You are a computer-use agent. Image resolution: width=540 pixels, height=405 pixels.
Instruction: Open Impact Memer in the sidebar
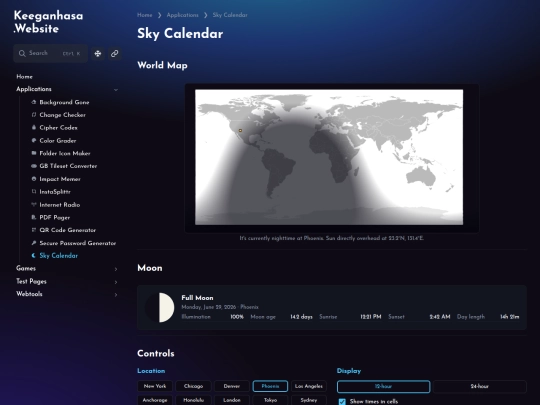(60, 179)
